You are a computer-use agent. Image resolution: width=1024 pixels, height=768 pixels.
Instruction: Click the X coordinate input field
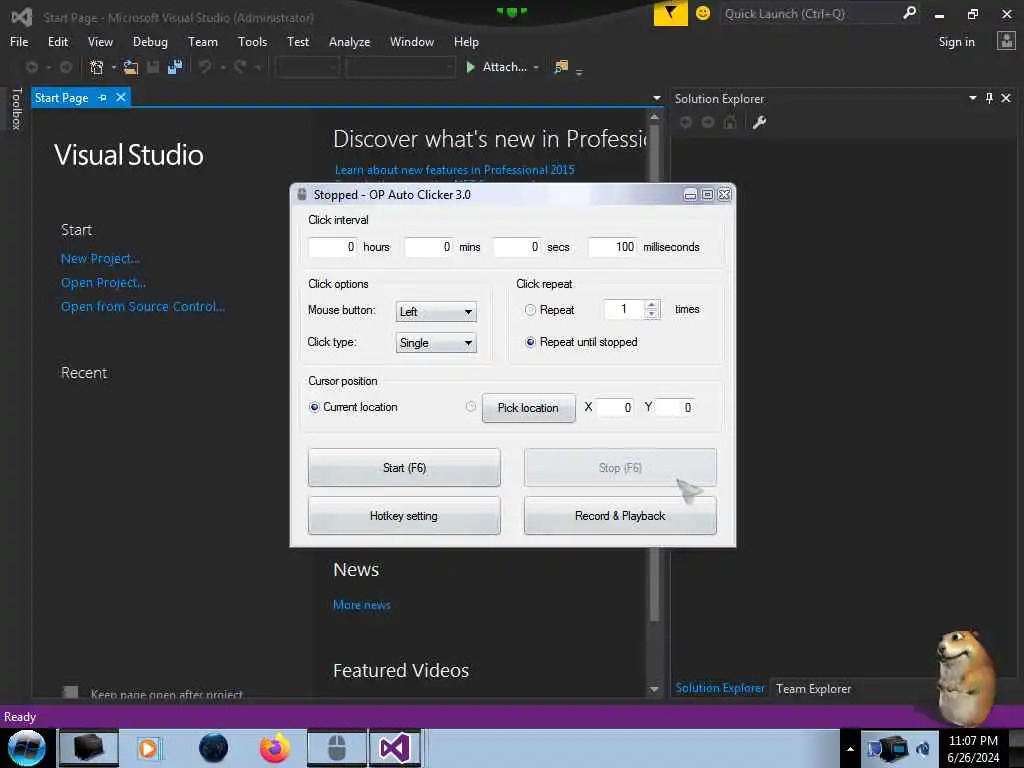pyautogui.click(x=615, y=408)
